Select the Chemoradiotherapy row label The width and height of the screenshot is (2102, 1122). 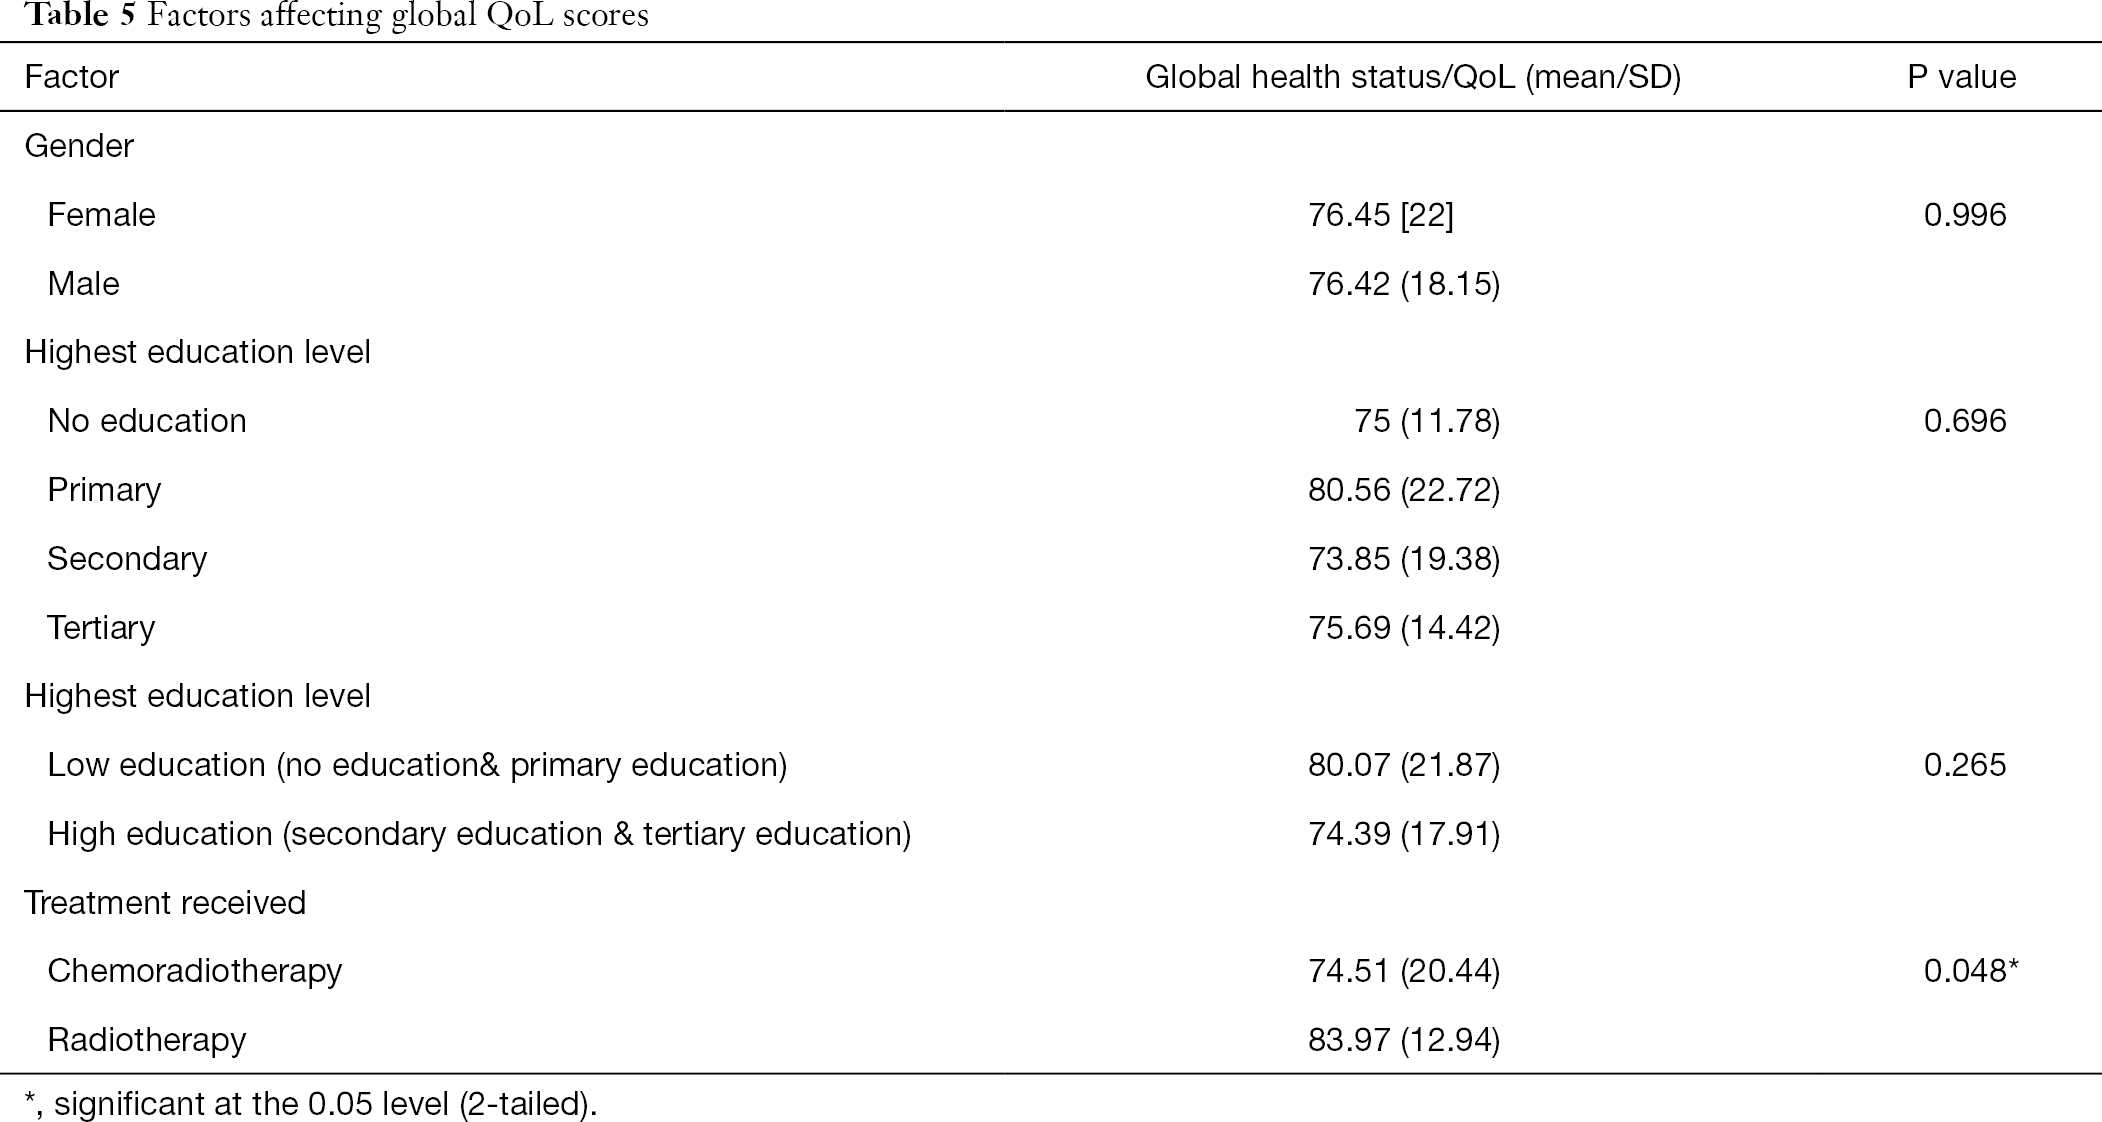coord(195,971)
